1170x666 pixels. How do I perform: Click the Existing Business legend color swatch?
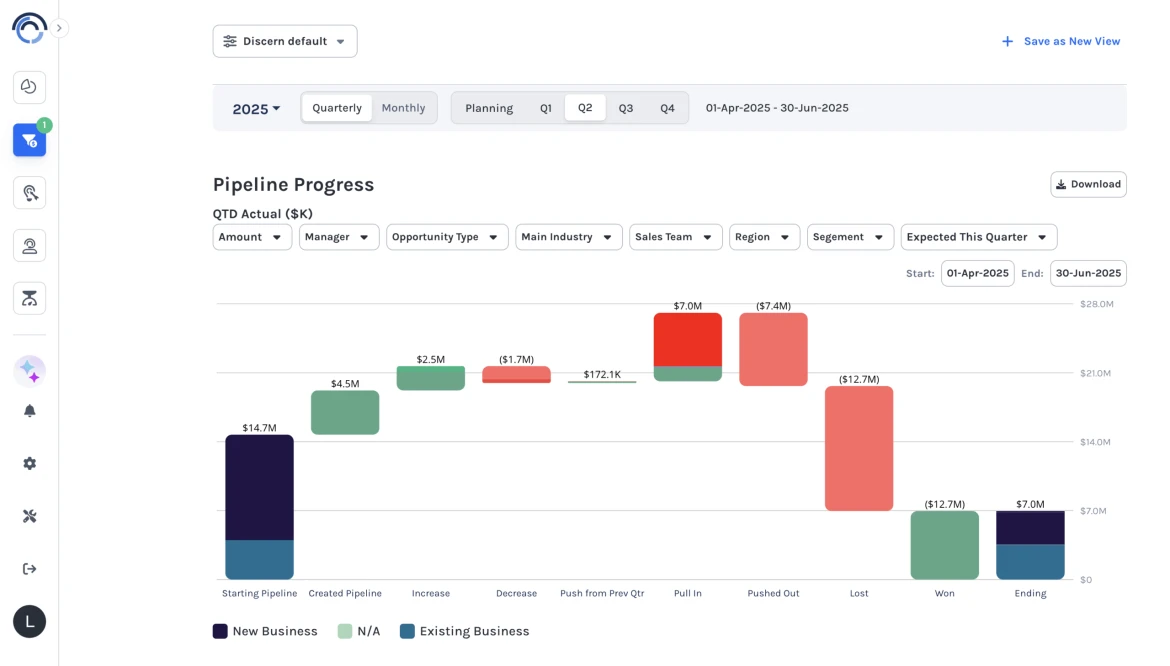407,632
